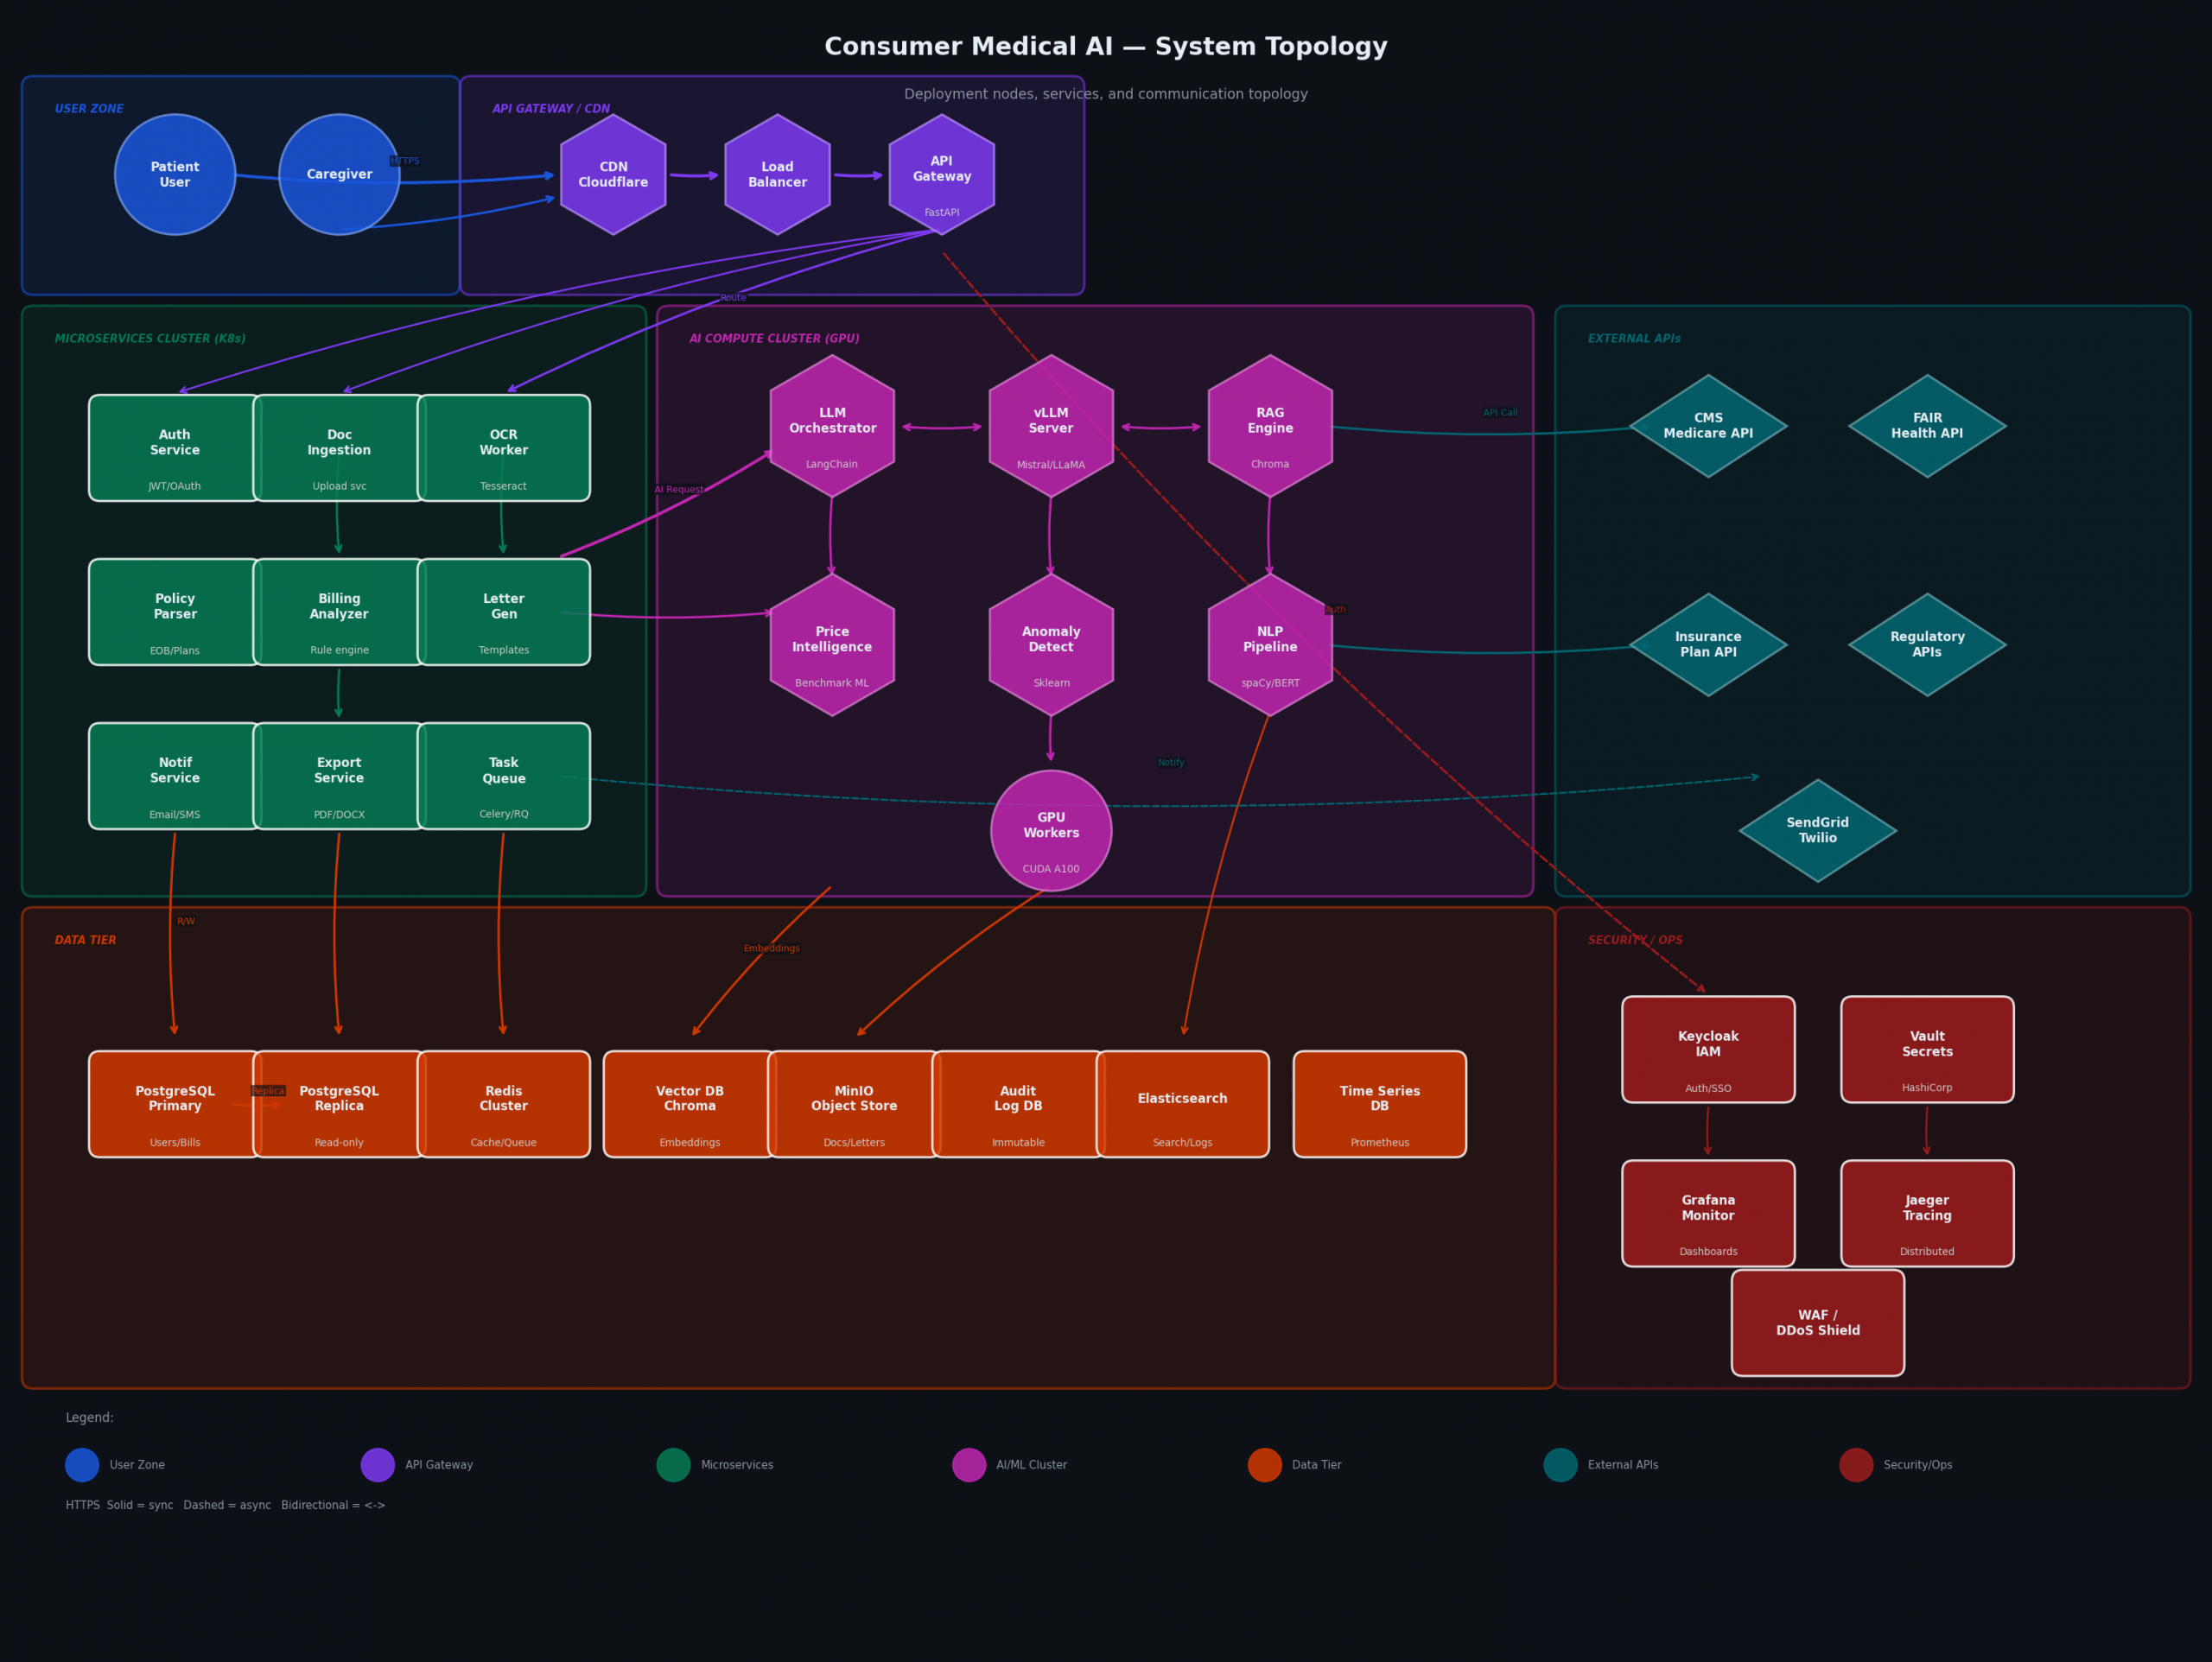Click the Auth Service box
2212x1662 pixels.
tap(175, 448)
